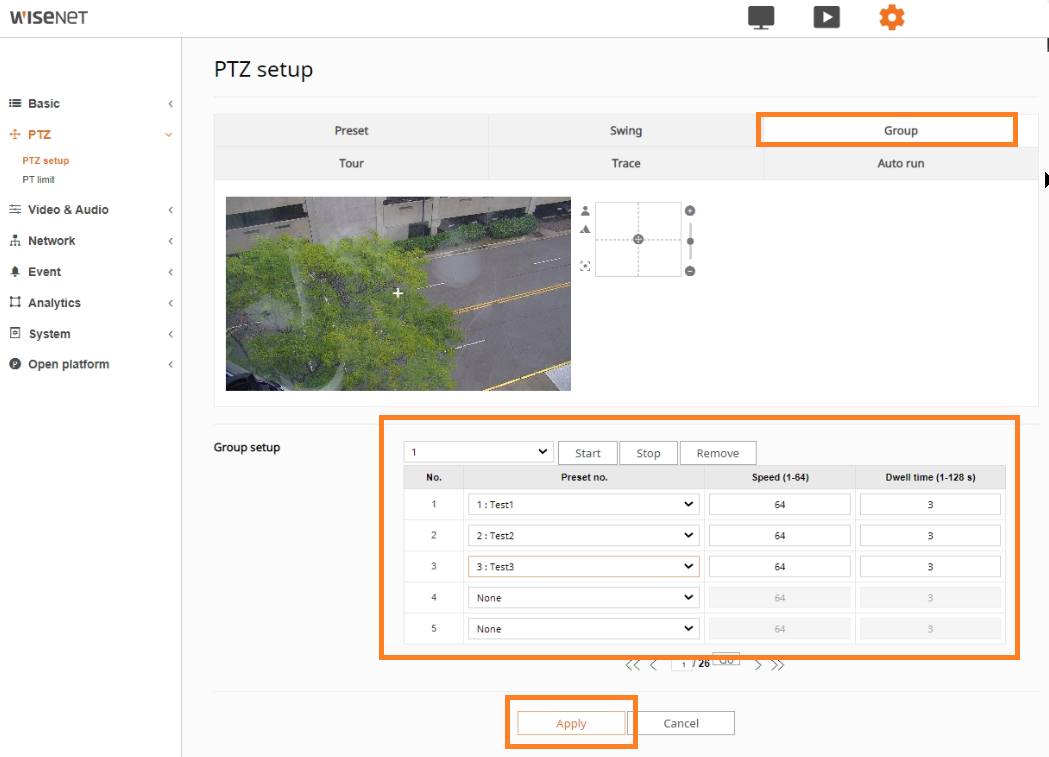Click the zoom in plus button
Image resolution: width=1049 pixels, height=757 pixels.
coord(690,211)
